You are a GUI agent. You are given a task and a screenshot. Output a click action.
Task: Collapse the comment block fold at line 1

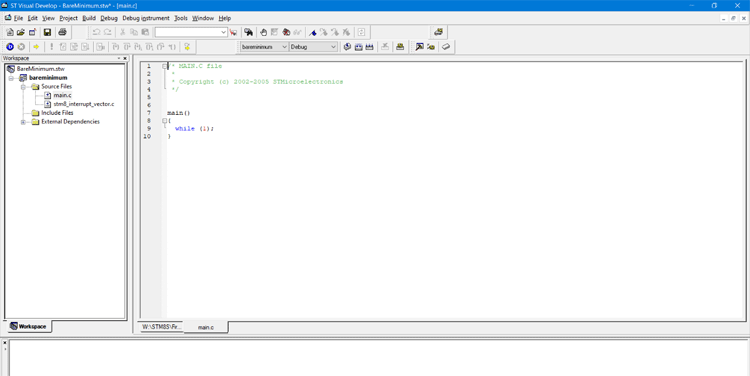(x=165, y=66)
